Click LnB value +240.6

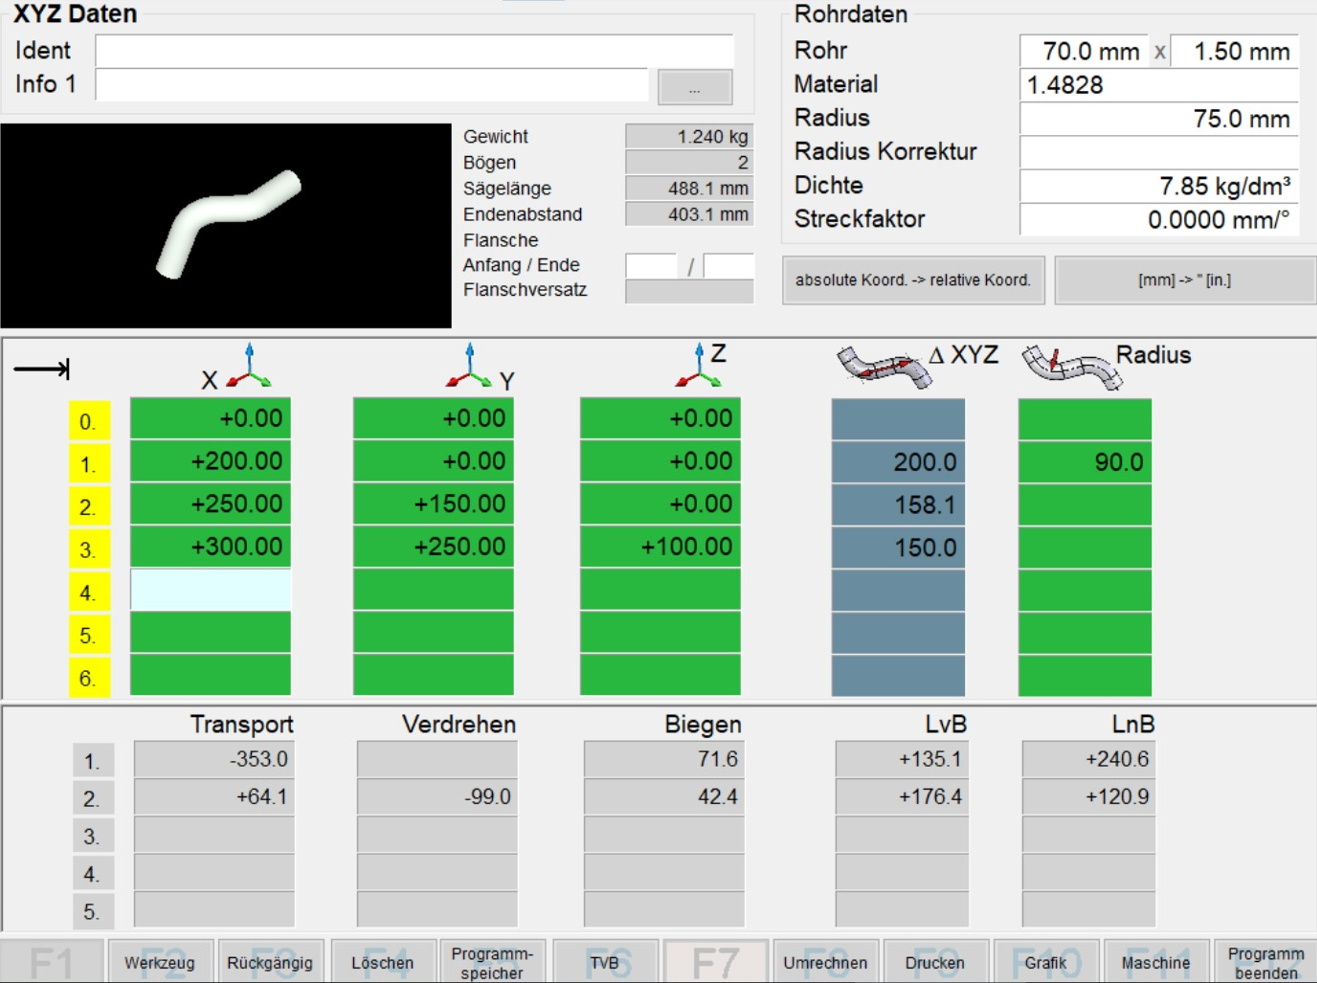(x=1088, y=759)
